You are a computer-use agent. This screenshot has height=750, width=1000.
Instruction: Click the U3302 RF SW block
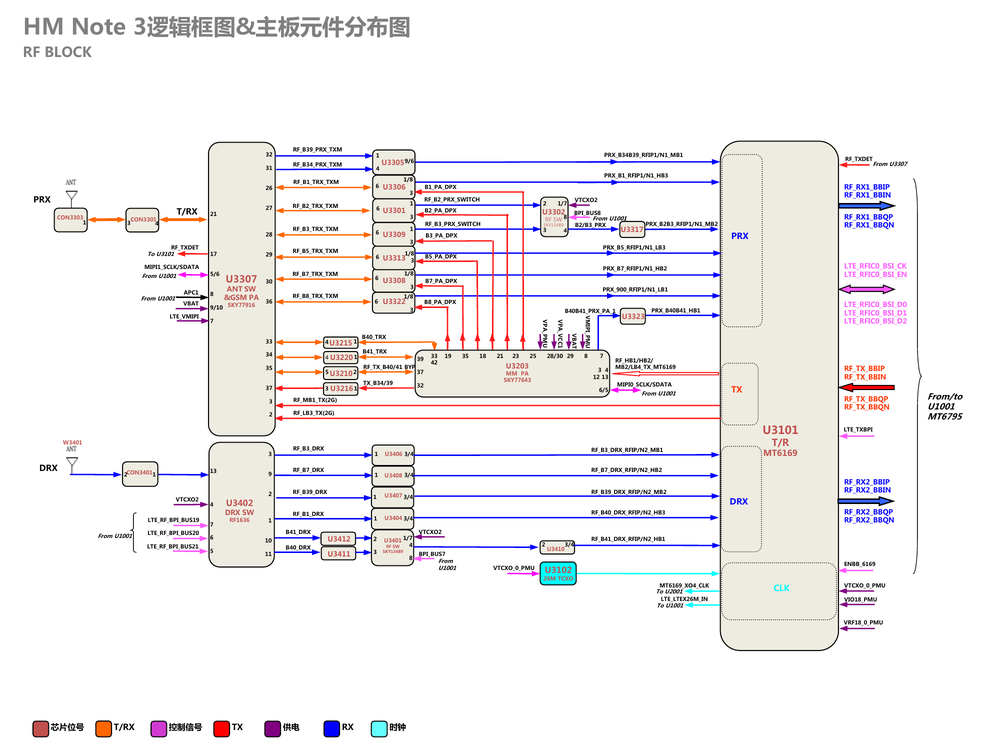click(554, 217)
